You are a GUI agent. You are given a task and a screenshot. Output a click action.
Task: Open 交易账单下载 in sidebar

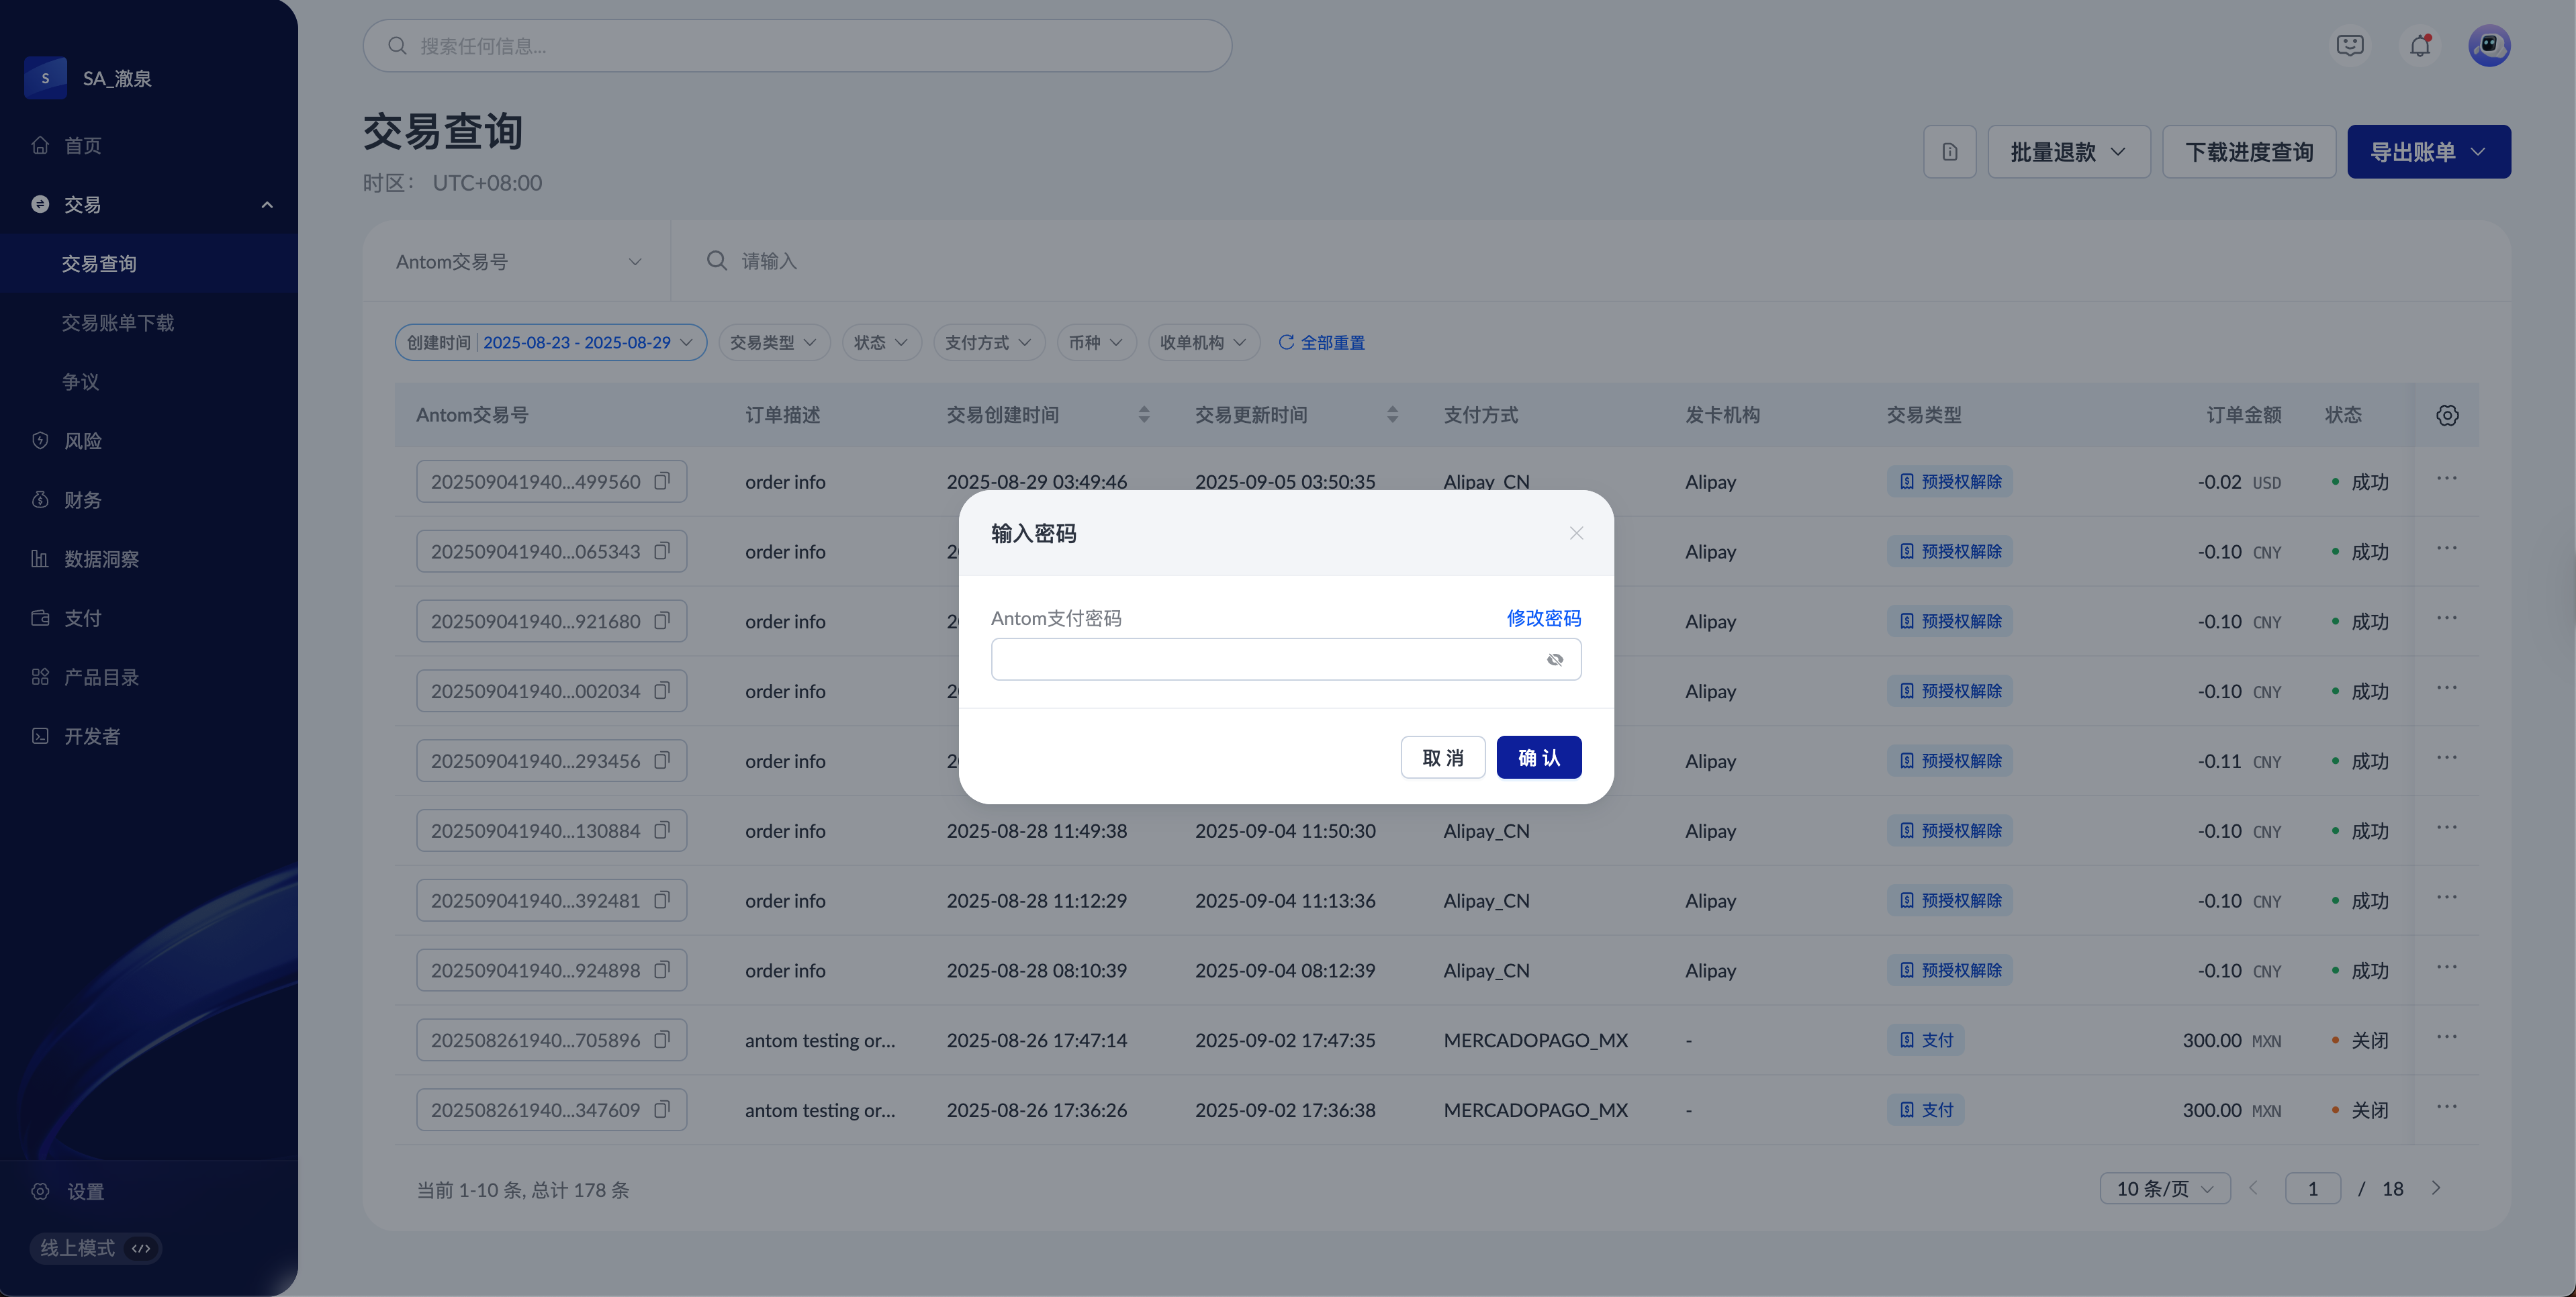pos(118,323)
